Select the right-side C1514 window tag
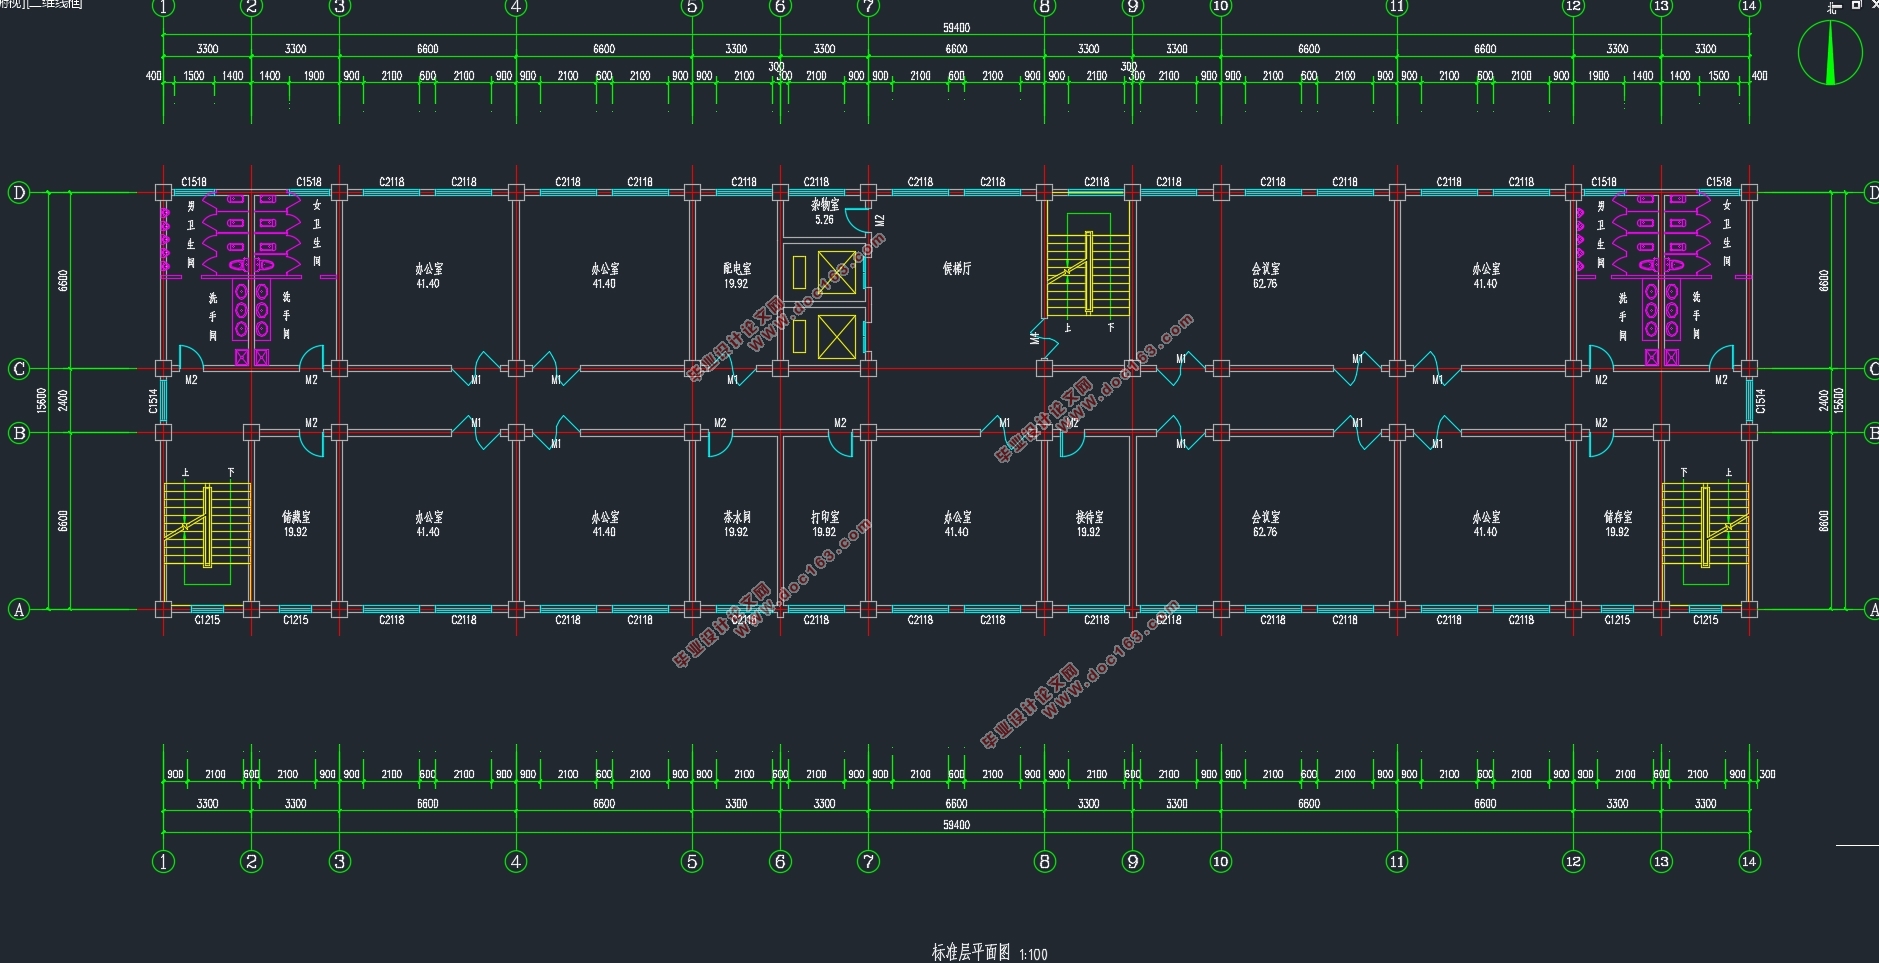 coord(1760,401)
